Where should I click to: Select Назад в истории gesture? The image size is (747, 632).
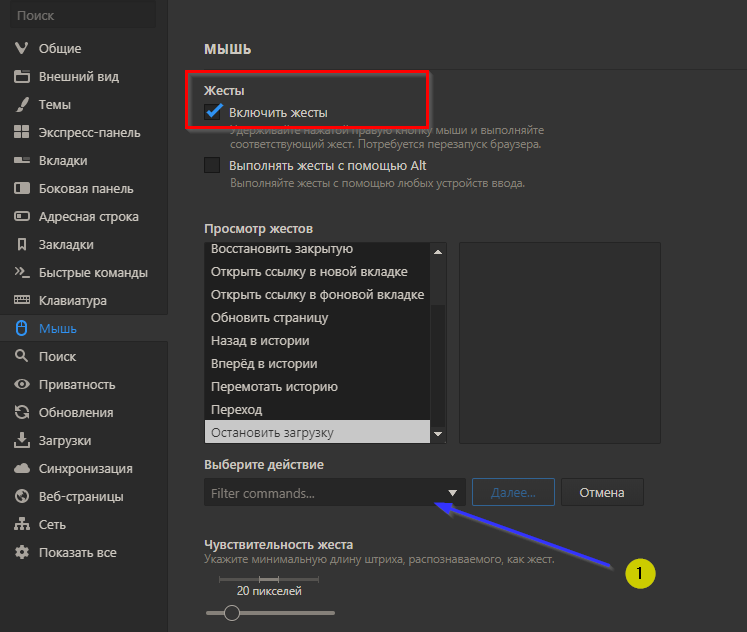point(317,340)
